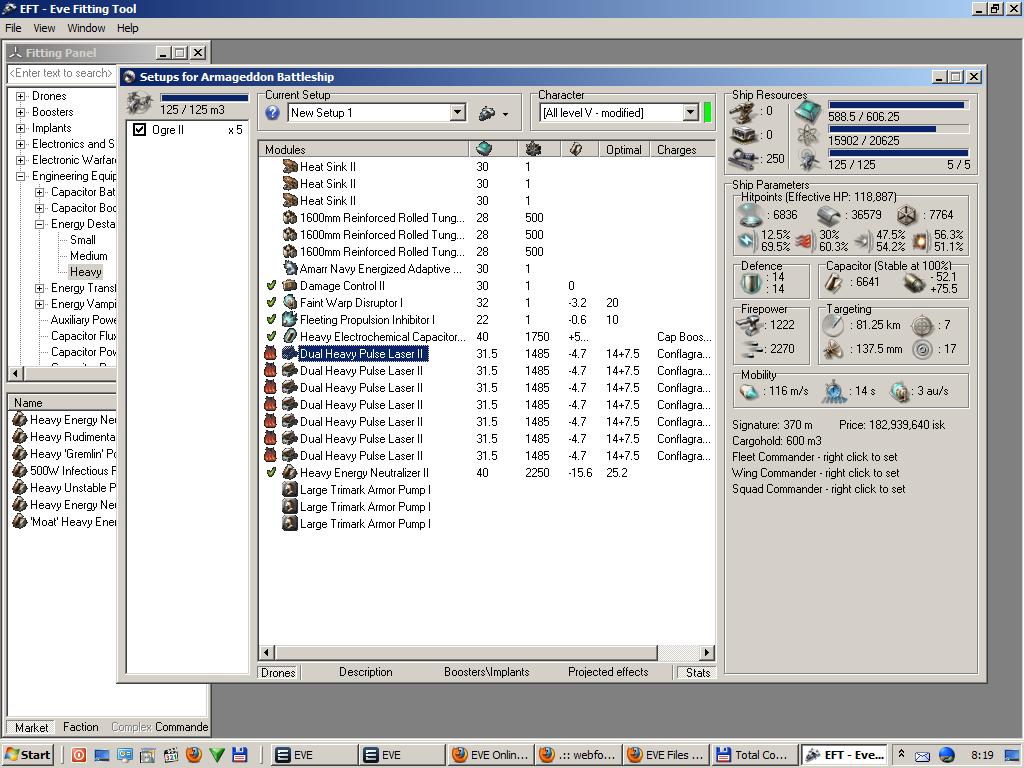This screenshot has width=1024, height=768.
Task: Click the drone bay capacity bar 125 / 125 m3
Action: click(204, 98)
